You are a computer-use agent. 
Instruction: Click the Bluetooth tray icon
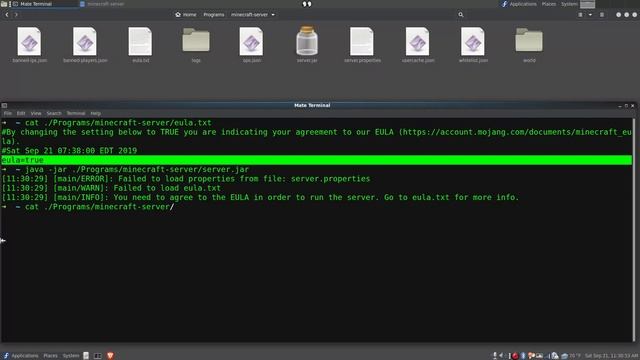(523, 356)
